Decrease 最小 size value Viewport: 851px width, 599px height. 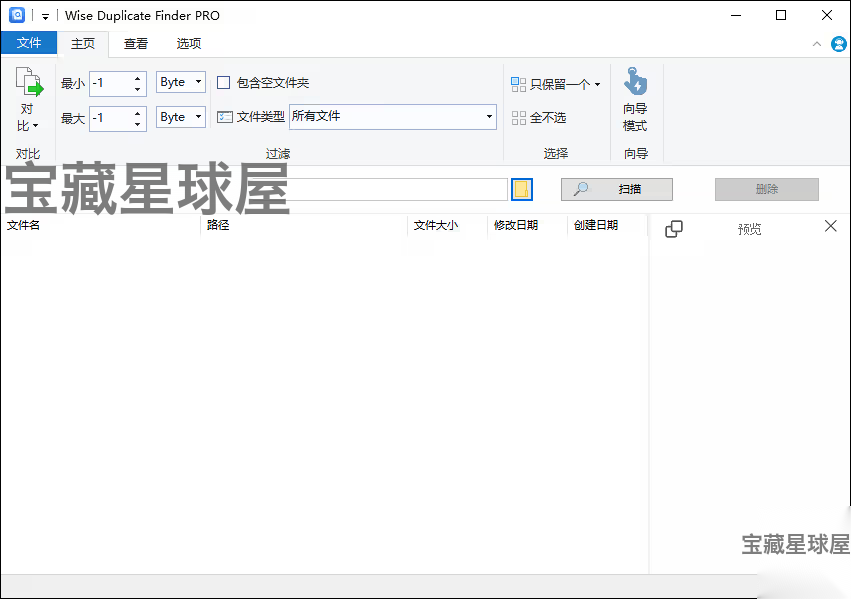(138, 89)
